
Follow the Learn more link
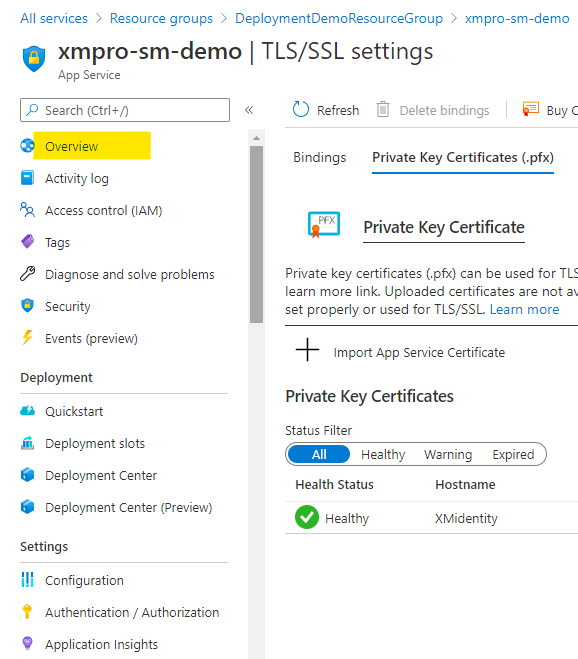pos(524,309)
